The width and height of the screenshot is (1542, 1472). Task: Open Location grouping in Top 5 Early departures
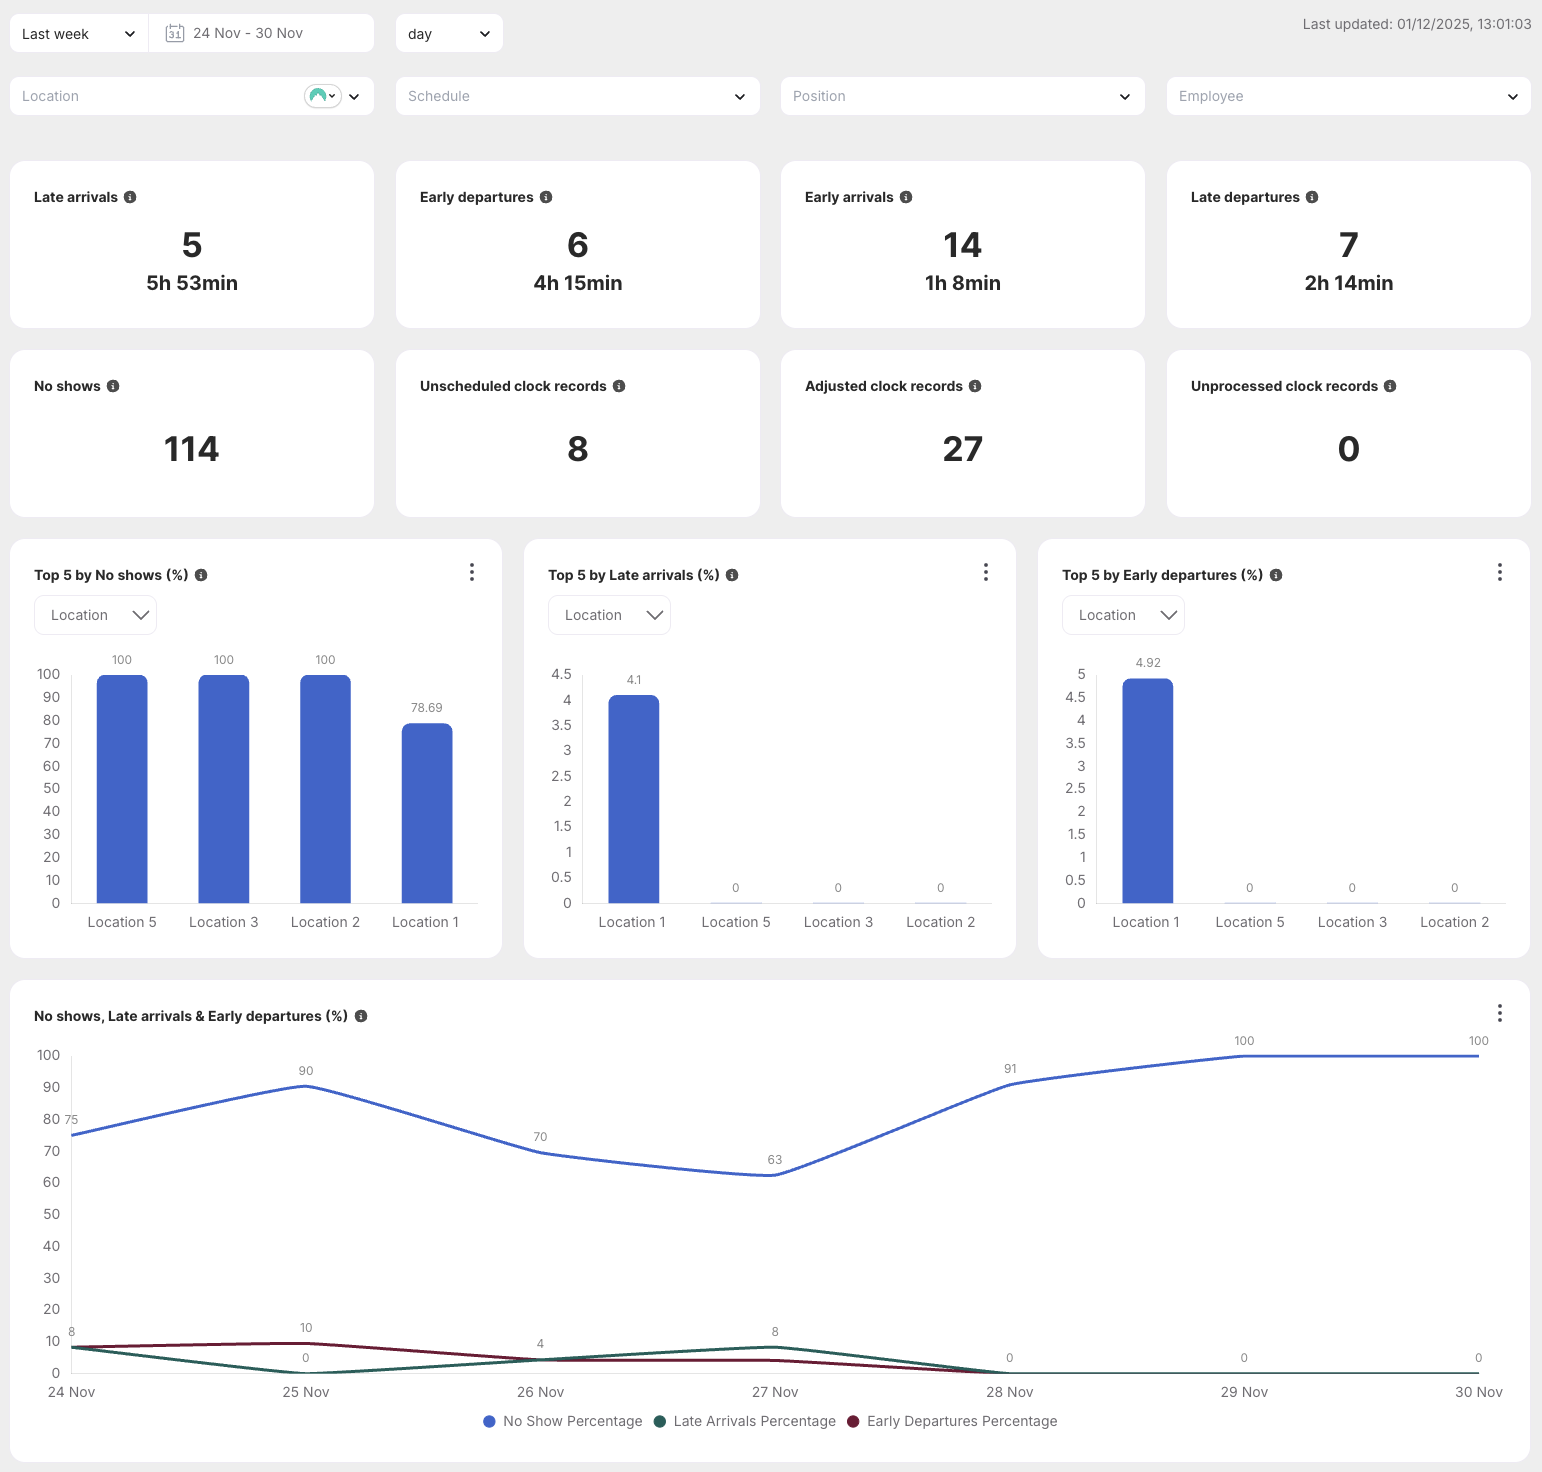pos(1123,615)
